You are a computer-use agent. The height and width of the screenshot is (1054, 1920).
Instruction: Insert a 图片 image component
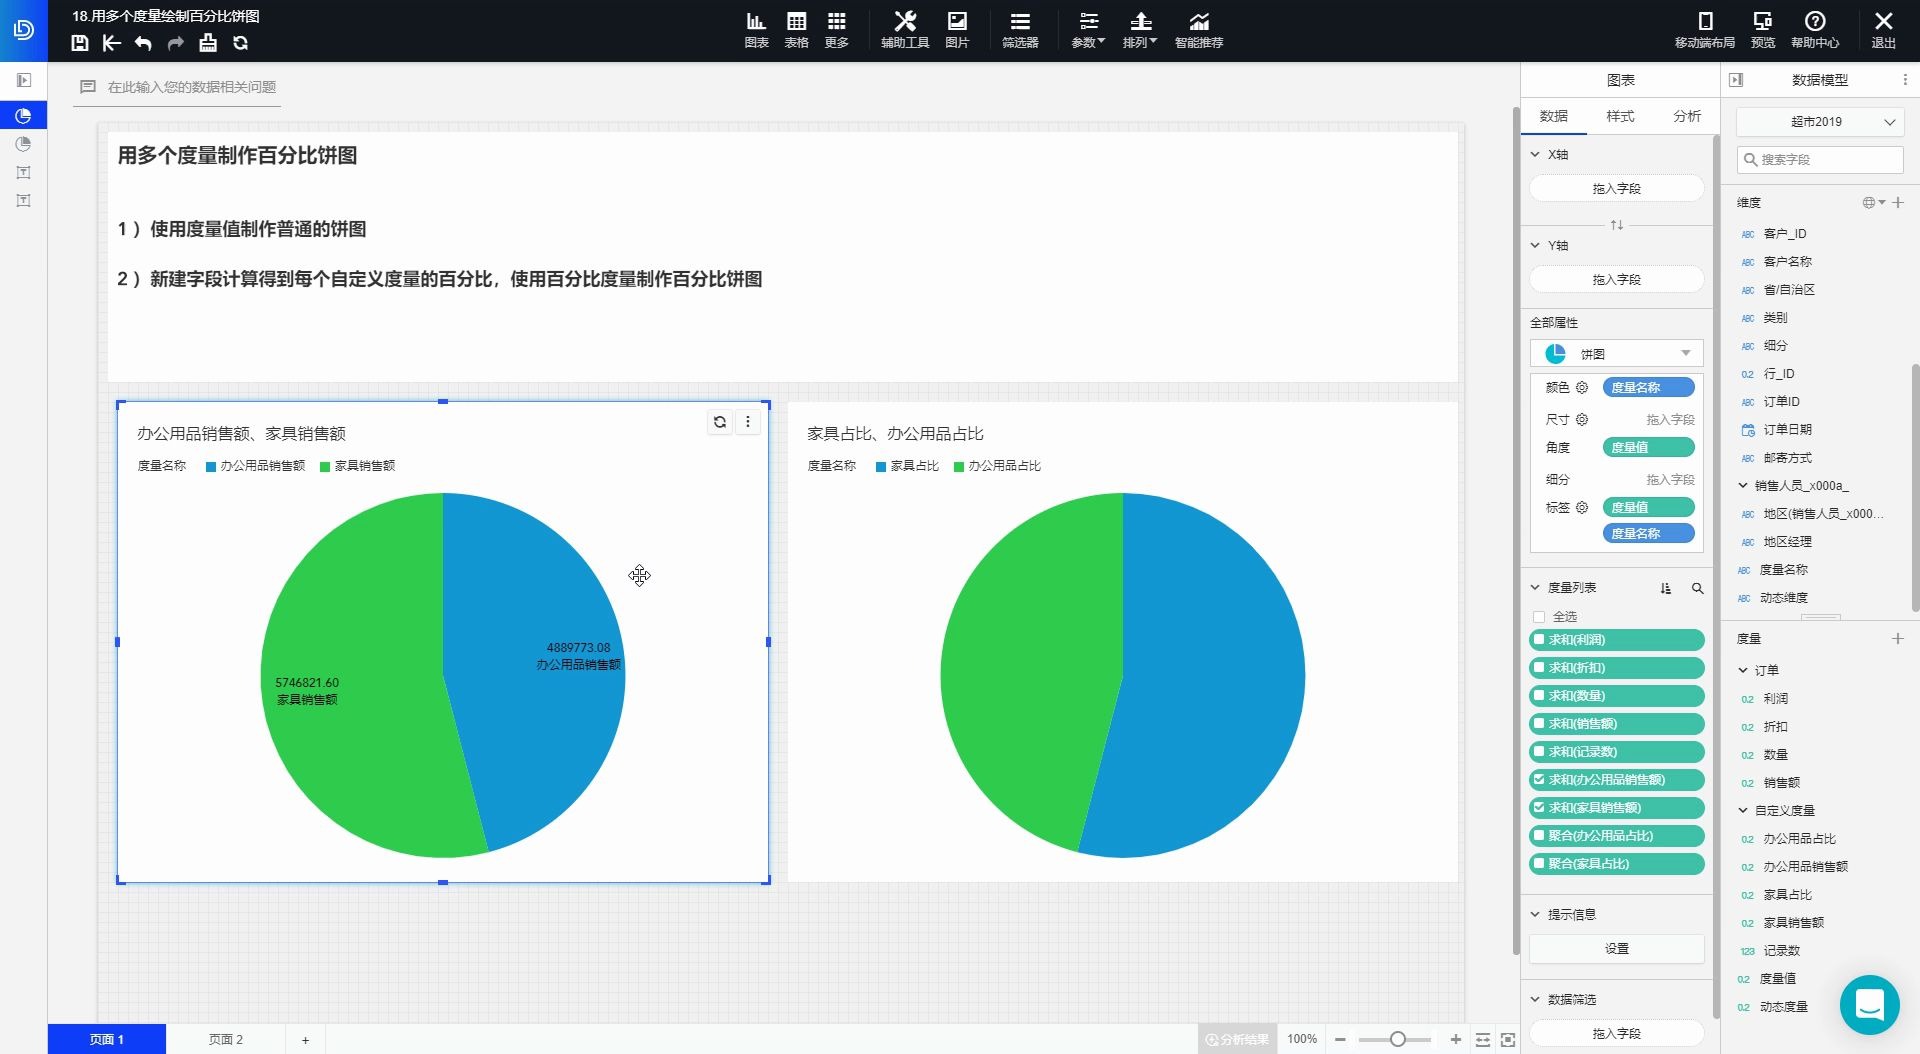click(957, 30)
